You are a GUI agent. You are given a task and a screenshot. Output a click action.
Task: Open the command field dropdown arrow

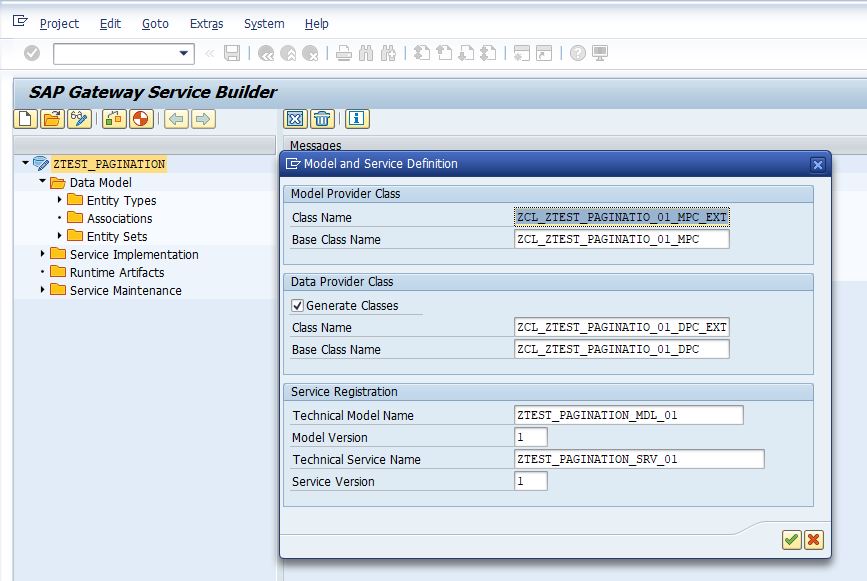184,54
